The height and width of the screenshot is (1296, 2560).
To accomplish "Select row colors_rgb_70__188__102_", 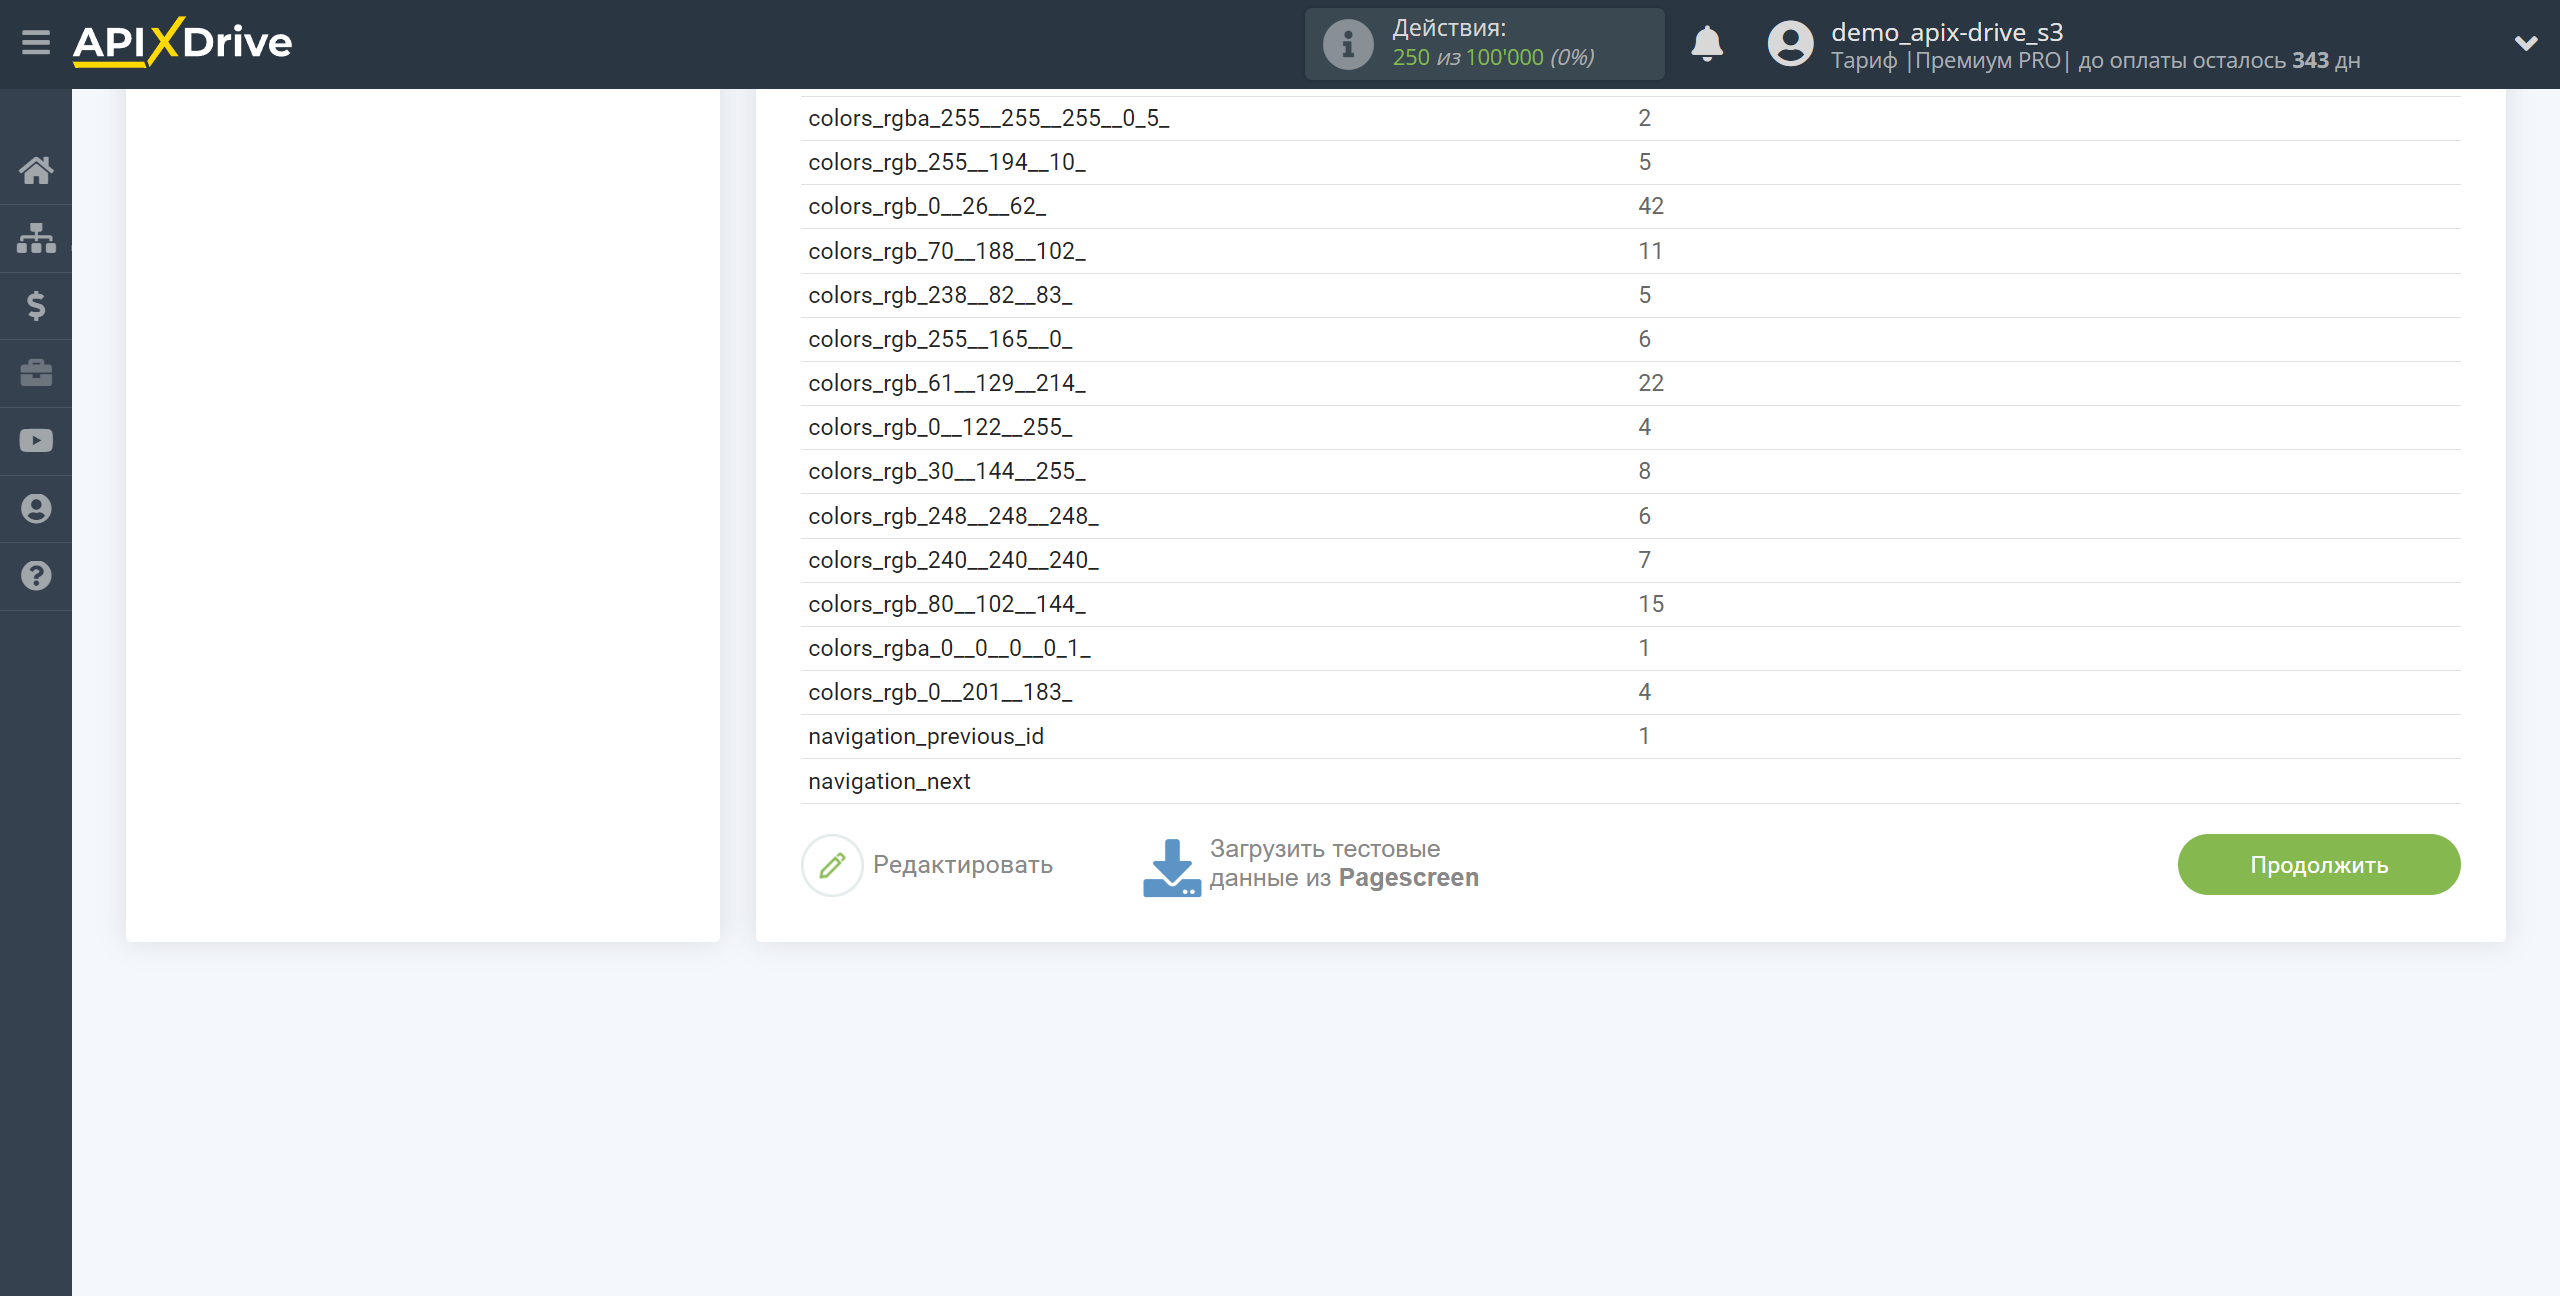I will tap(1630, 251).
